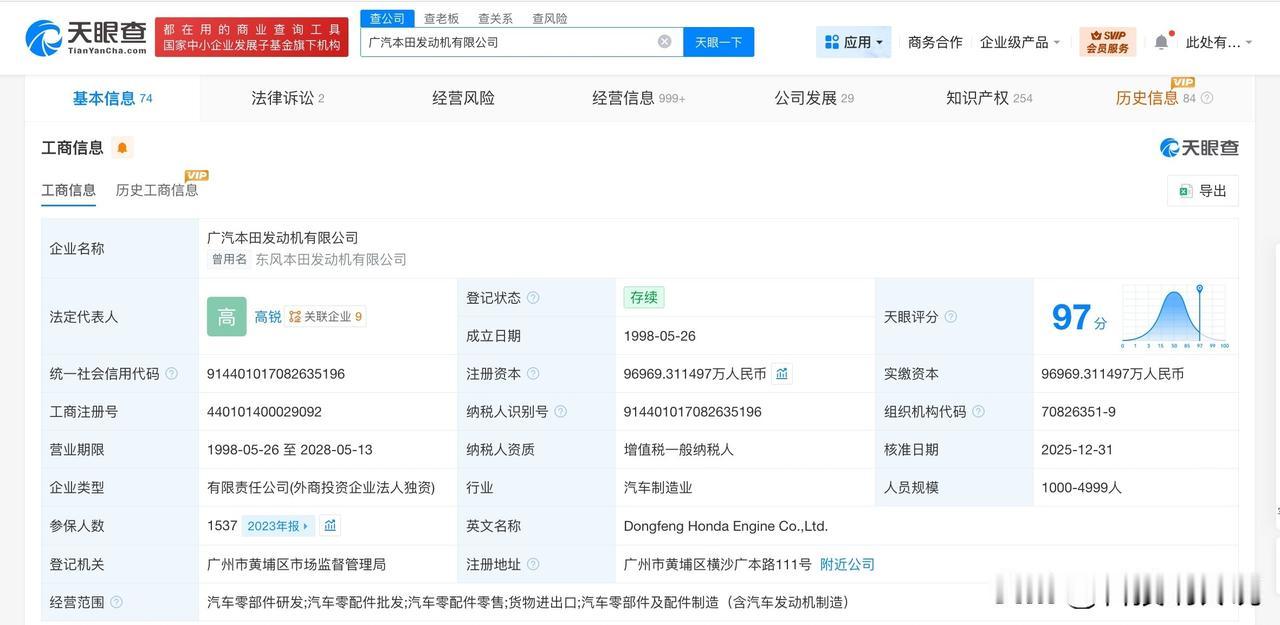Click the 天眼一下 search button

click(718, 42)
